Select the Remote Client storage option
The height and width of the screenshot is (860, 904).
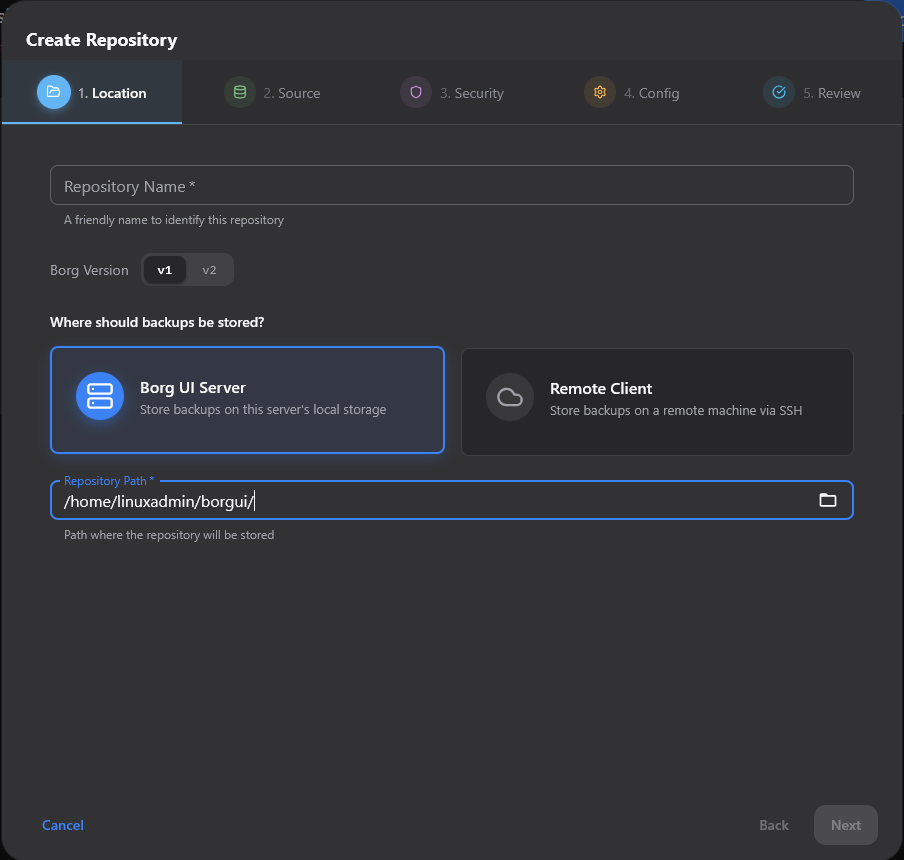click(657, 402)
